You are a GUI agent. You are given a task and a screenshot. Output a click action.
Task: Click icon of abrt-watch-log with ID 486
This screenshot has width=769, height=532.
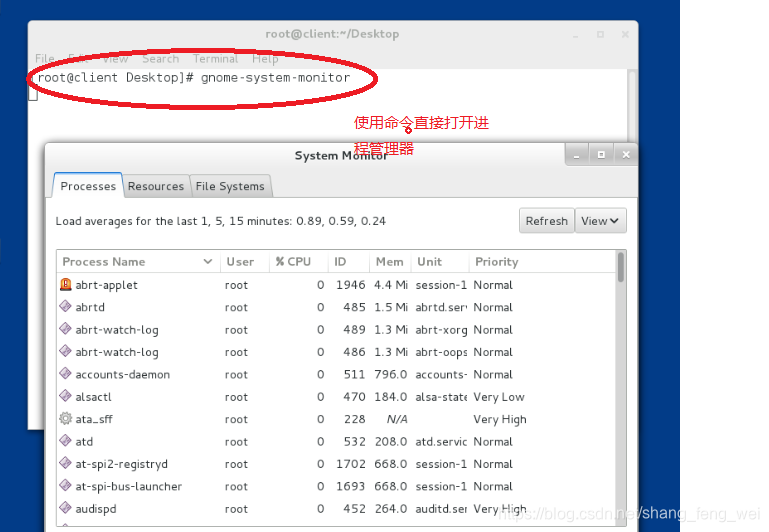coord(65,351)
